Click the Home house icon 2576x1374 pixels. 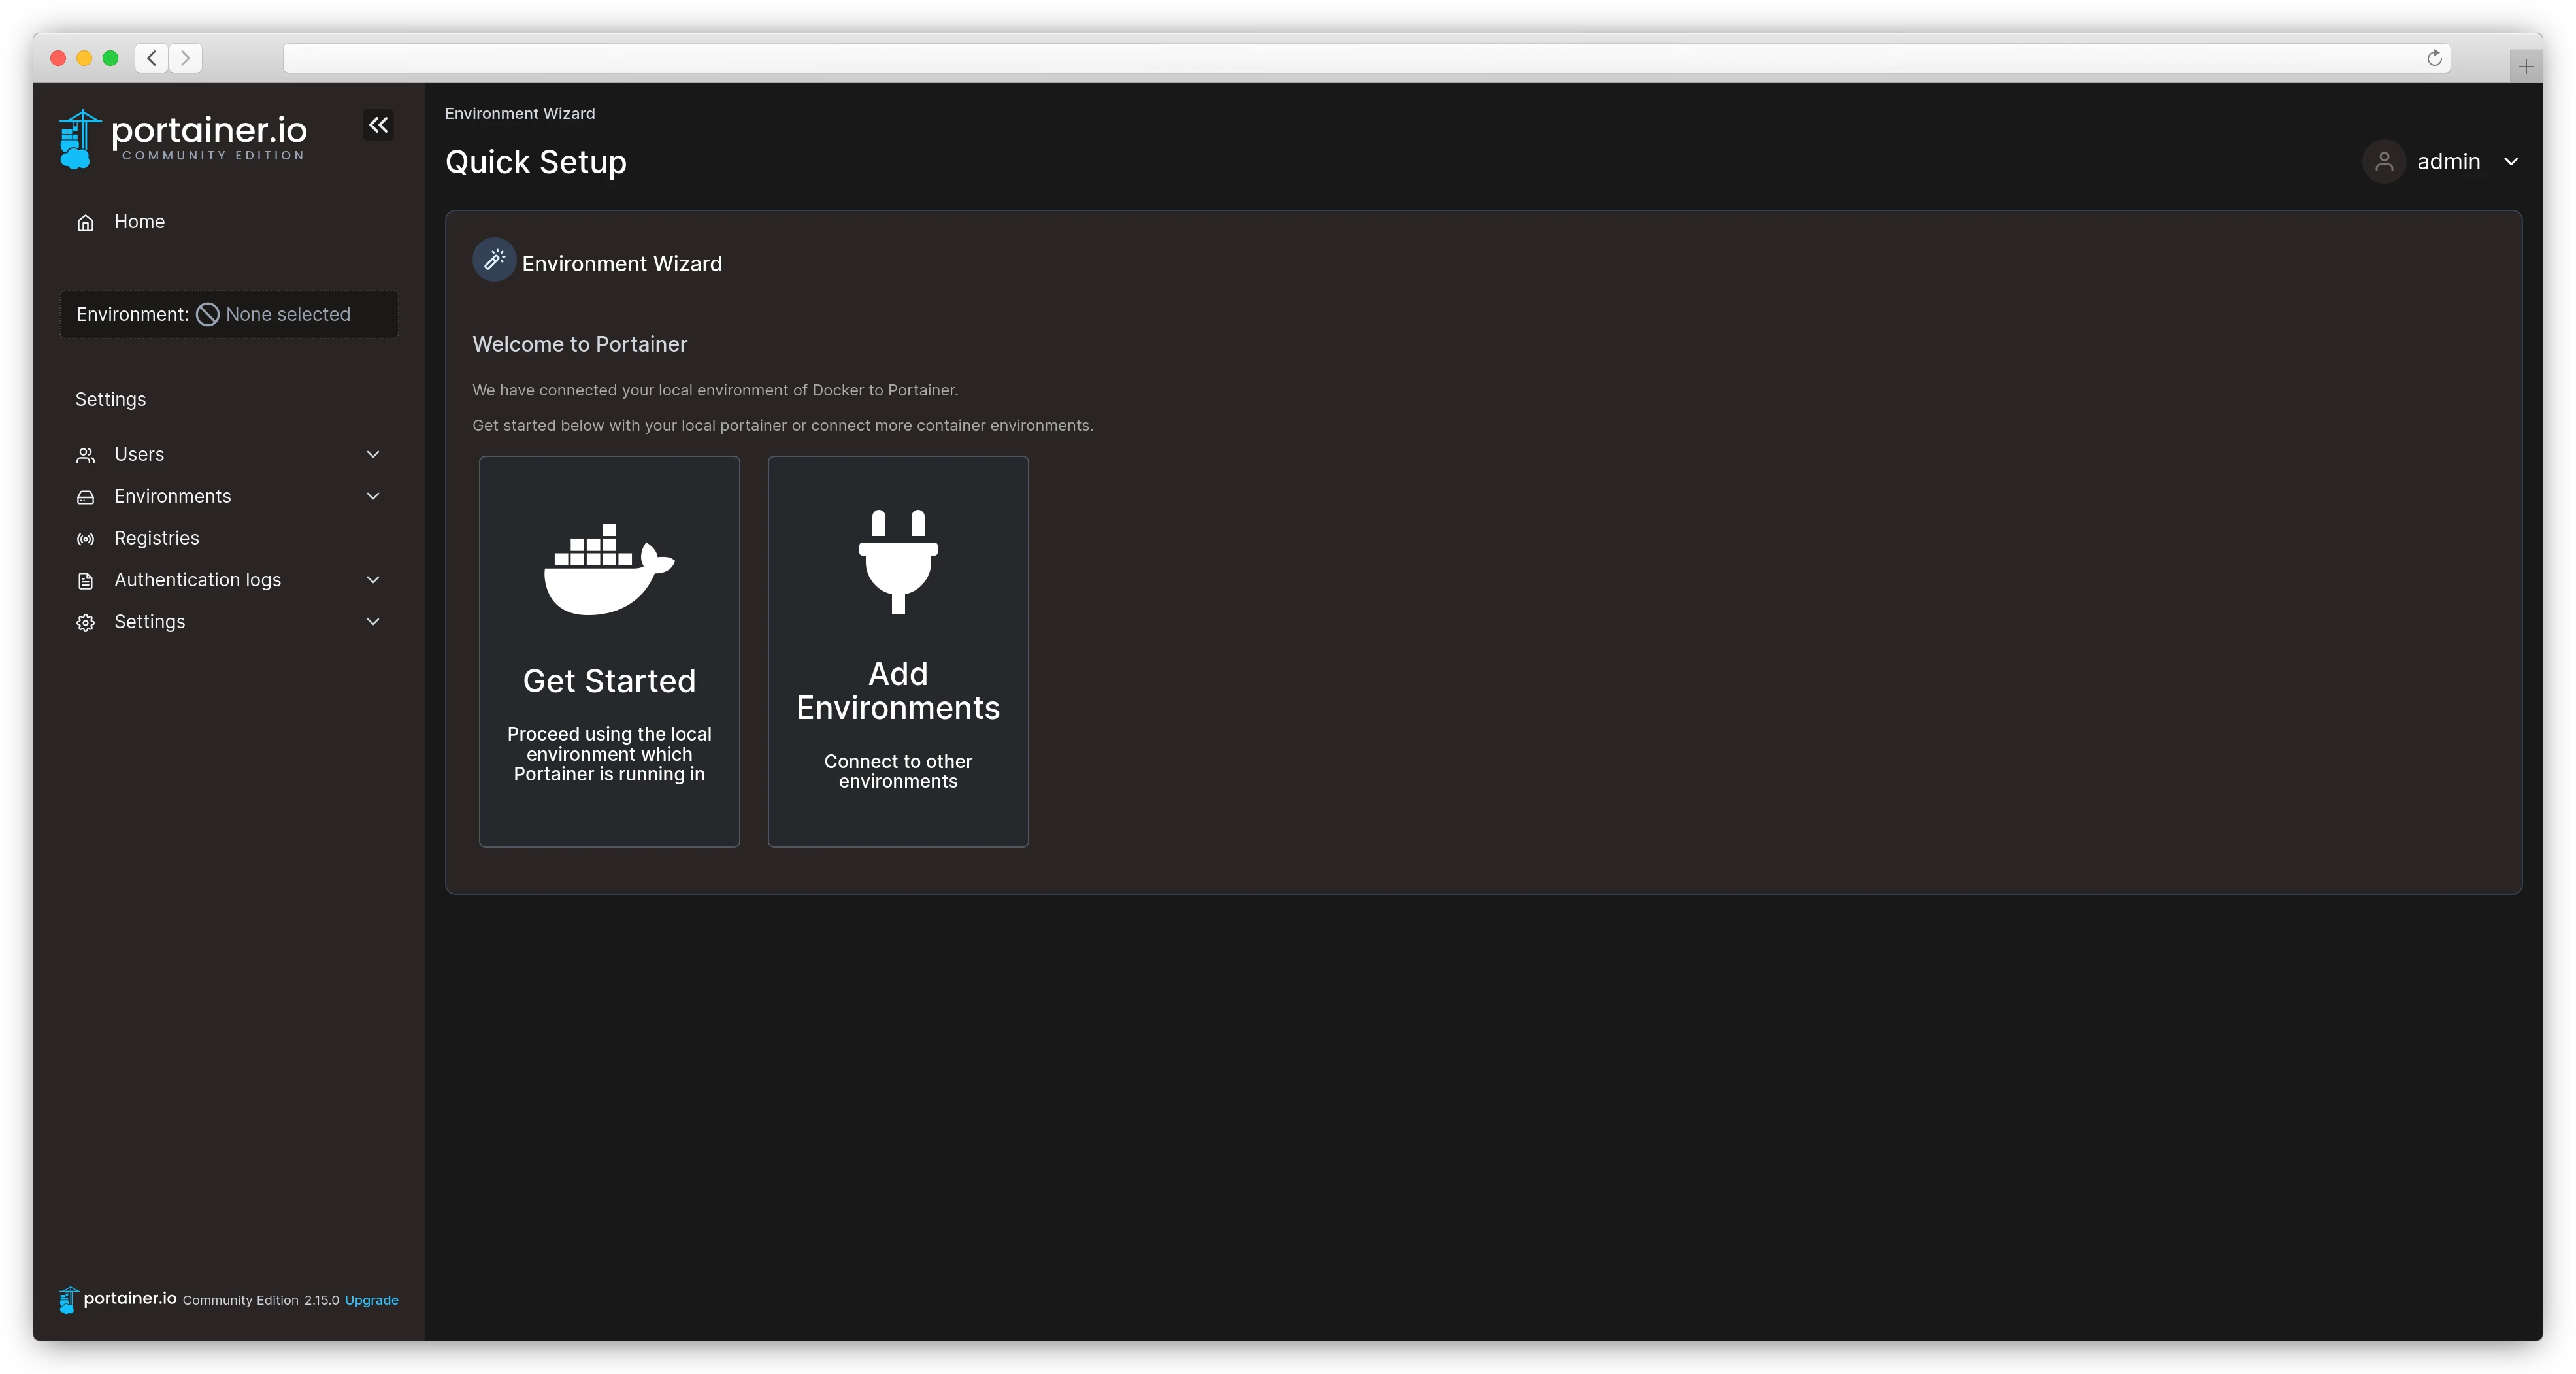pyautogui.click(x=86, y=222)
